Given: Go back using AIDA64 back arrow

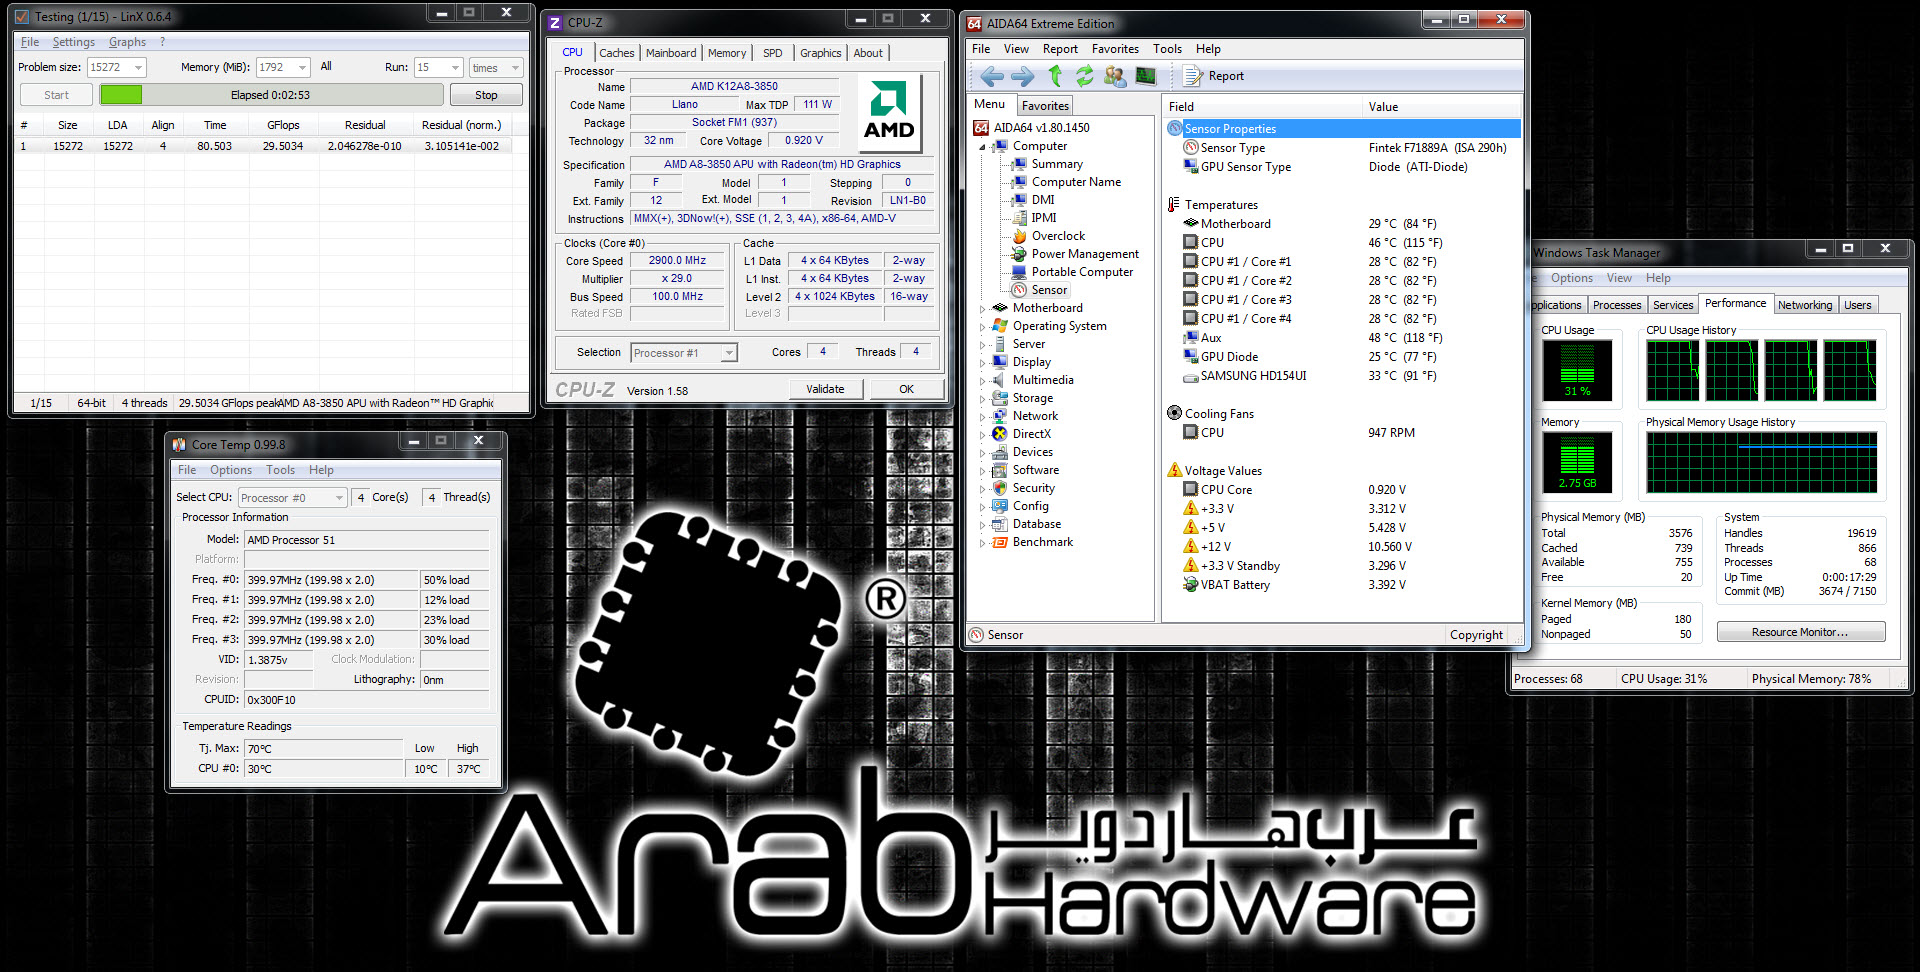Looking at the screenshot, I should (x=991, y=76).
